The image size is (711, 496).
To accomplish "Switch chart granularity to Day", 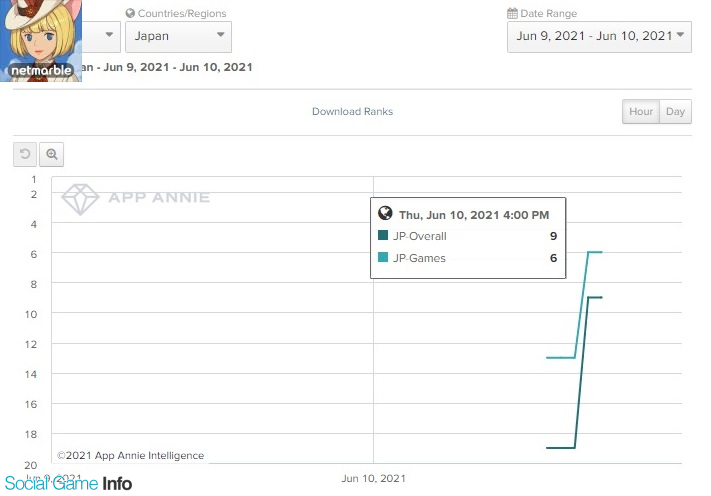I will [x=675, y=112].
